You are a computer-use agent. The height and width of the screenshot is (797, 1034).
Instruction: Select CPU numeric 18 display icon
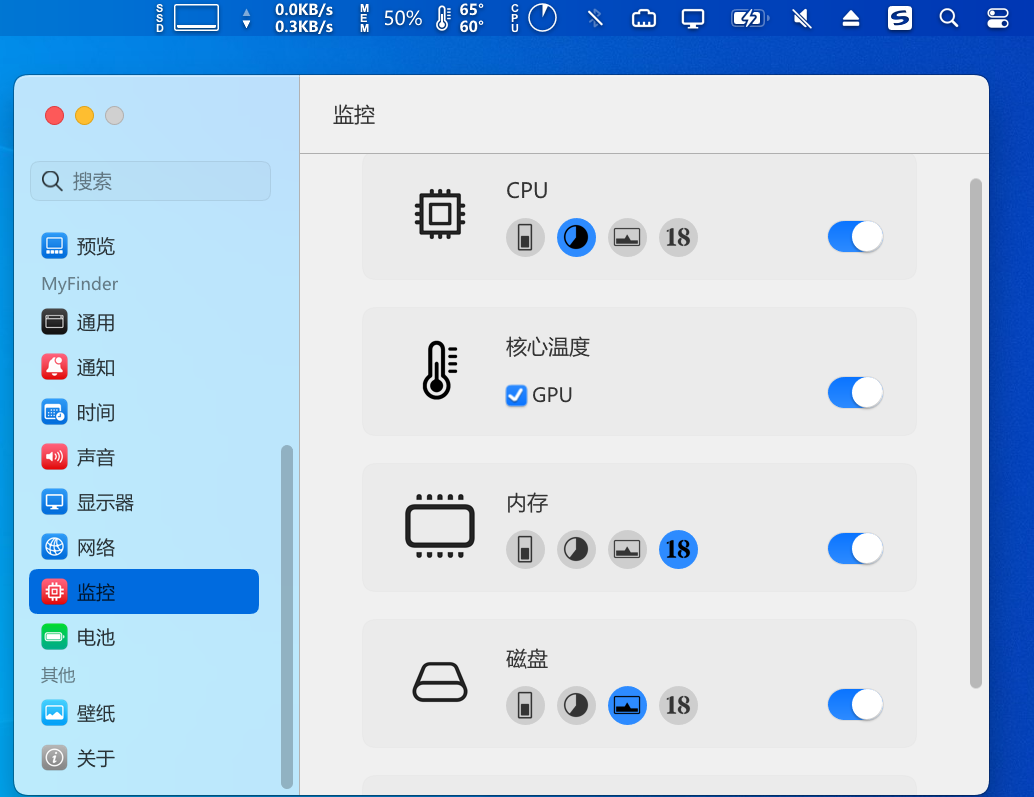678,237
